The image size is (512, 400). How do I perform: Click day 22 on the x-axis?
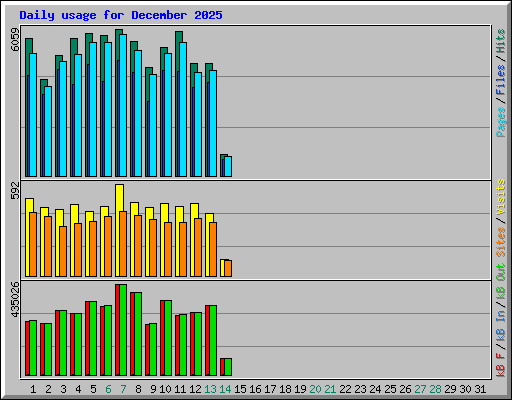click(345, 389)
